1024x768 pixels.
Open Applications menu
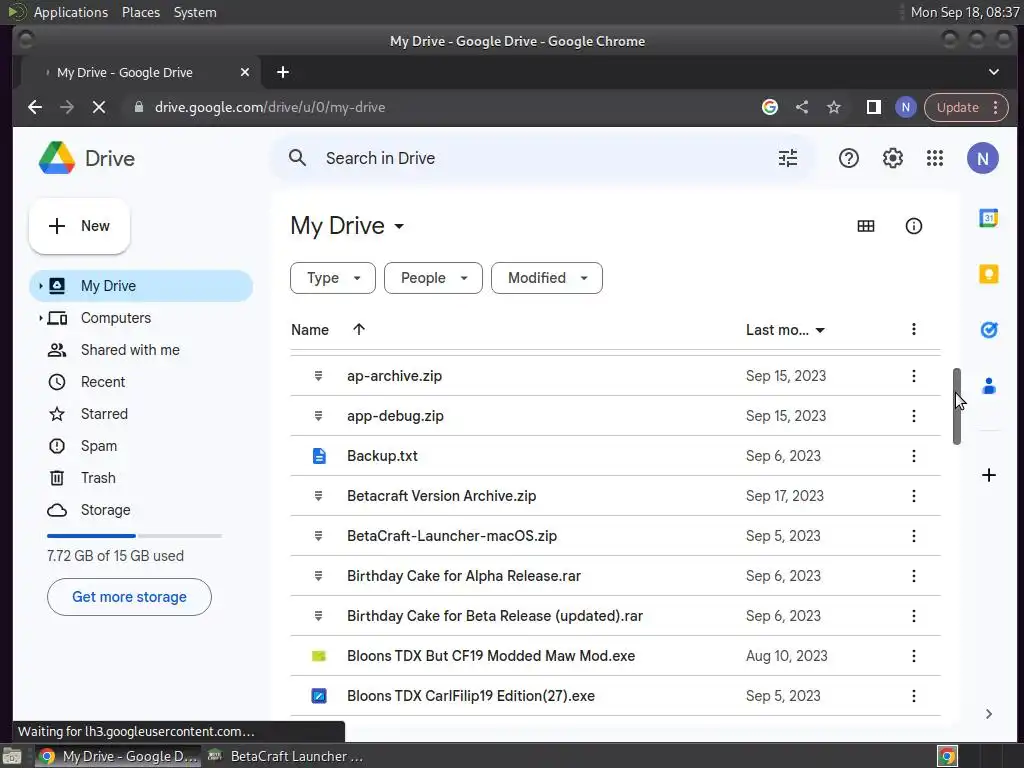click(71, 12)
